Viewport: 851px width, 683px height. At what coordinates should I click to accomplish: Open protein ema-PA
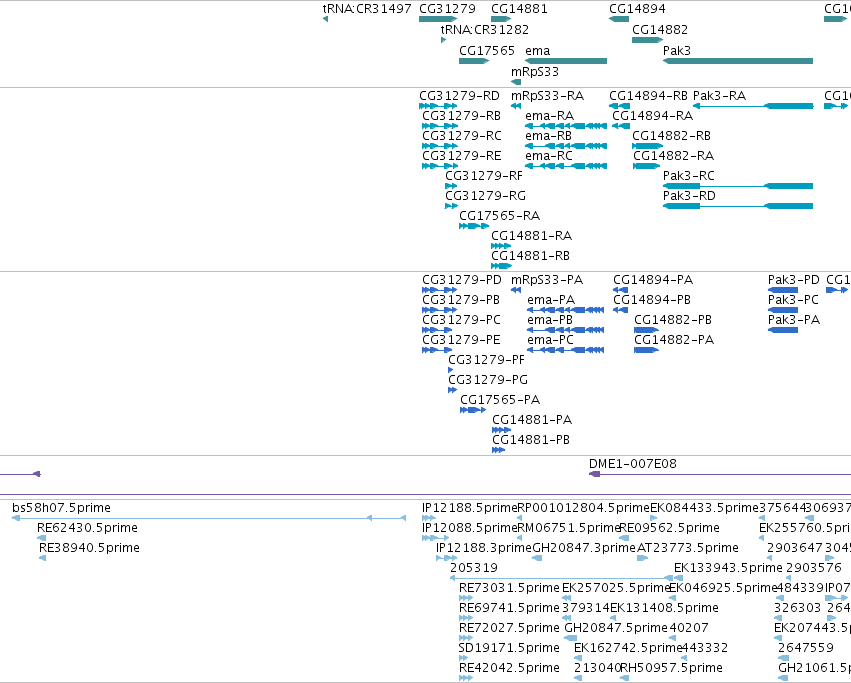point(551,300)
